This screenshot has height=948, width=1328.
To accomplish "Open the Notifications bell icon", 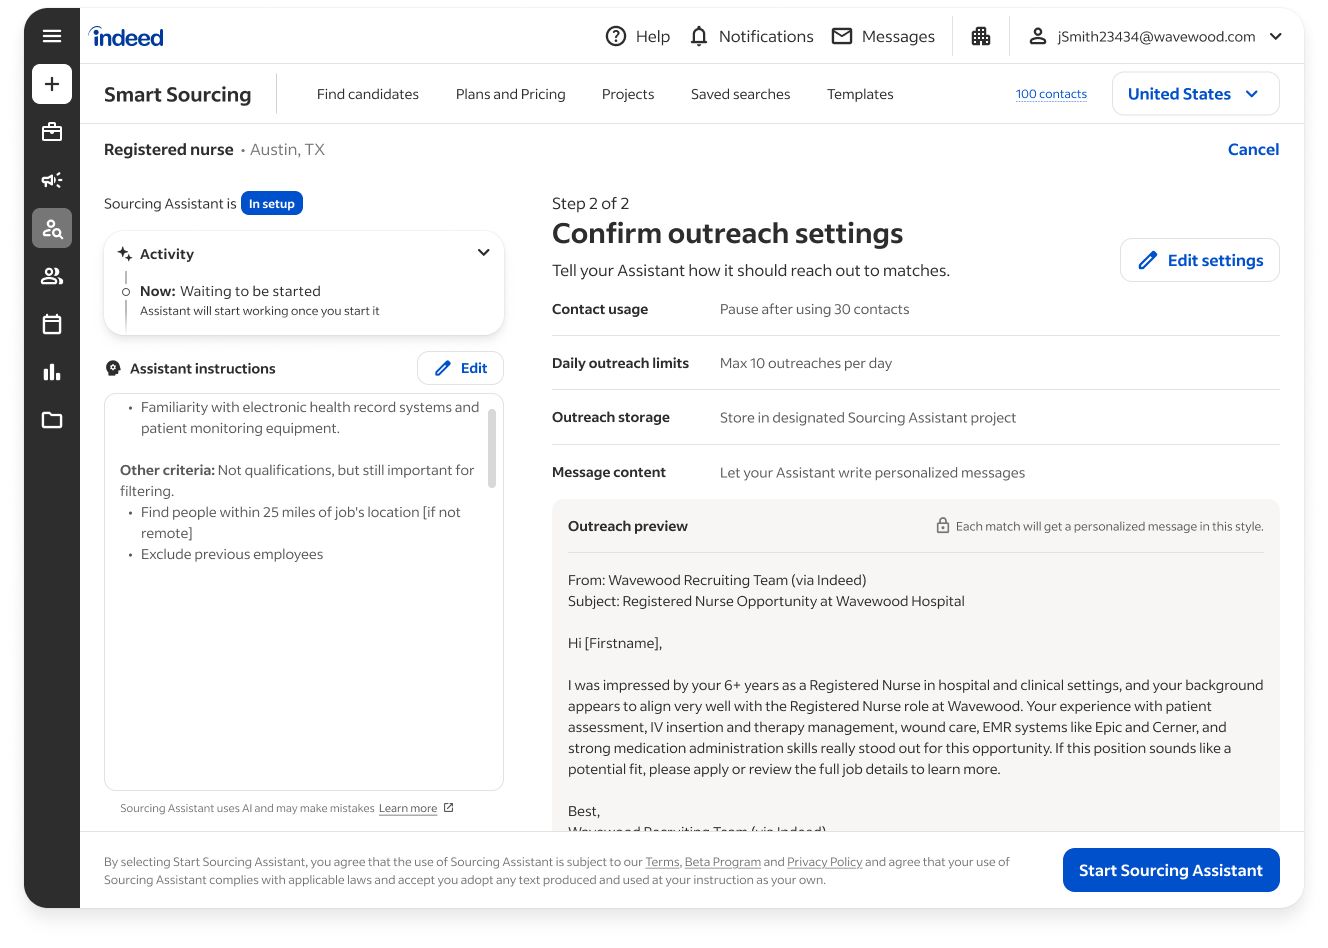I will click(x=699, y=36).
